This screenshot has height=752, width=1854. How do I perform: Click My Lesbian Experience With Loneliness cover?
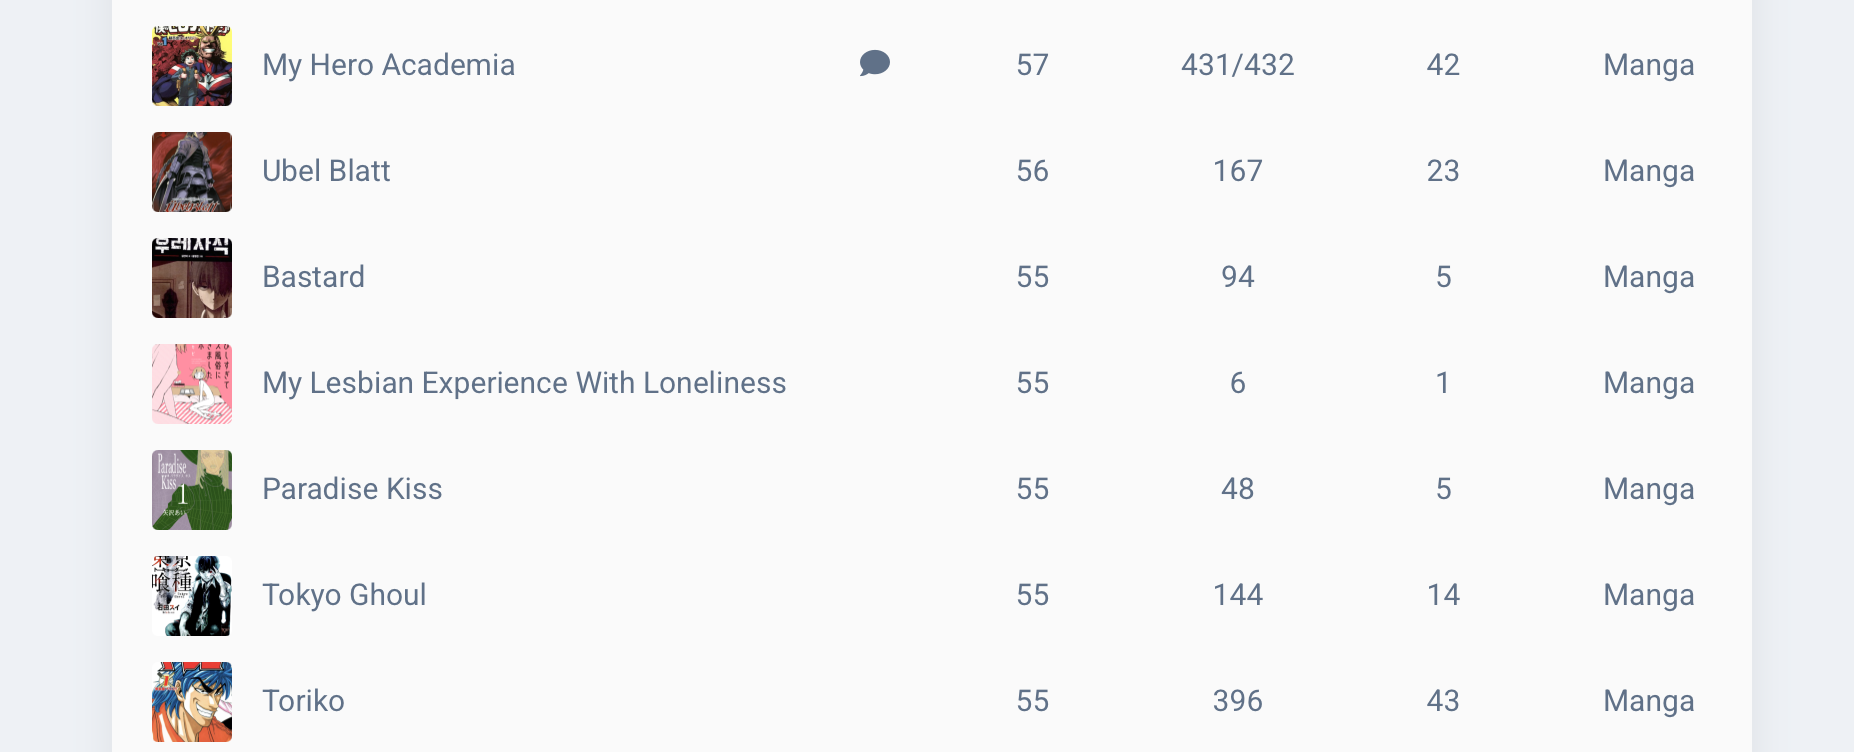tap(192, 384)
